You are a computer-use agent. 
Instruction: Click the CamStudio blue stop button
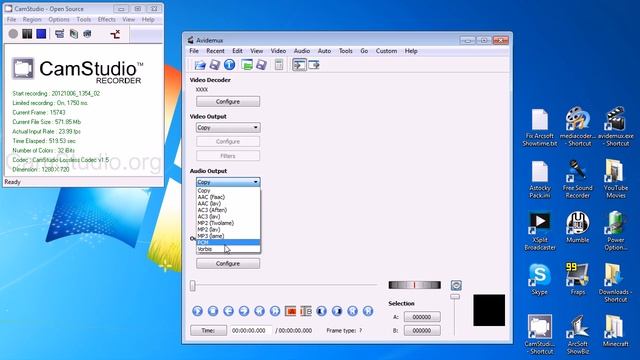(41, 34)
